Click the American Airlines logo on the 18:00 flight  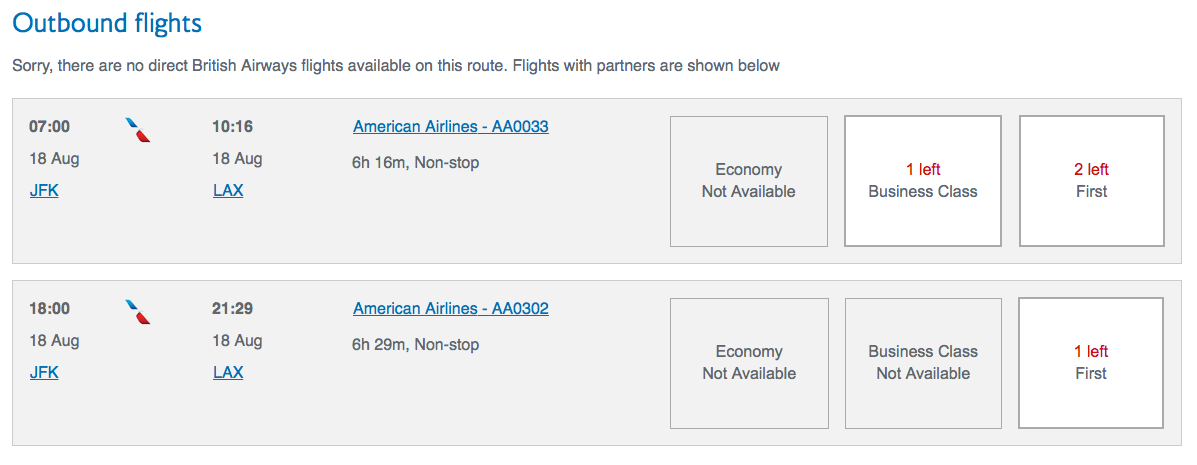point(138,311)
